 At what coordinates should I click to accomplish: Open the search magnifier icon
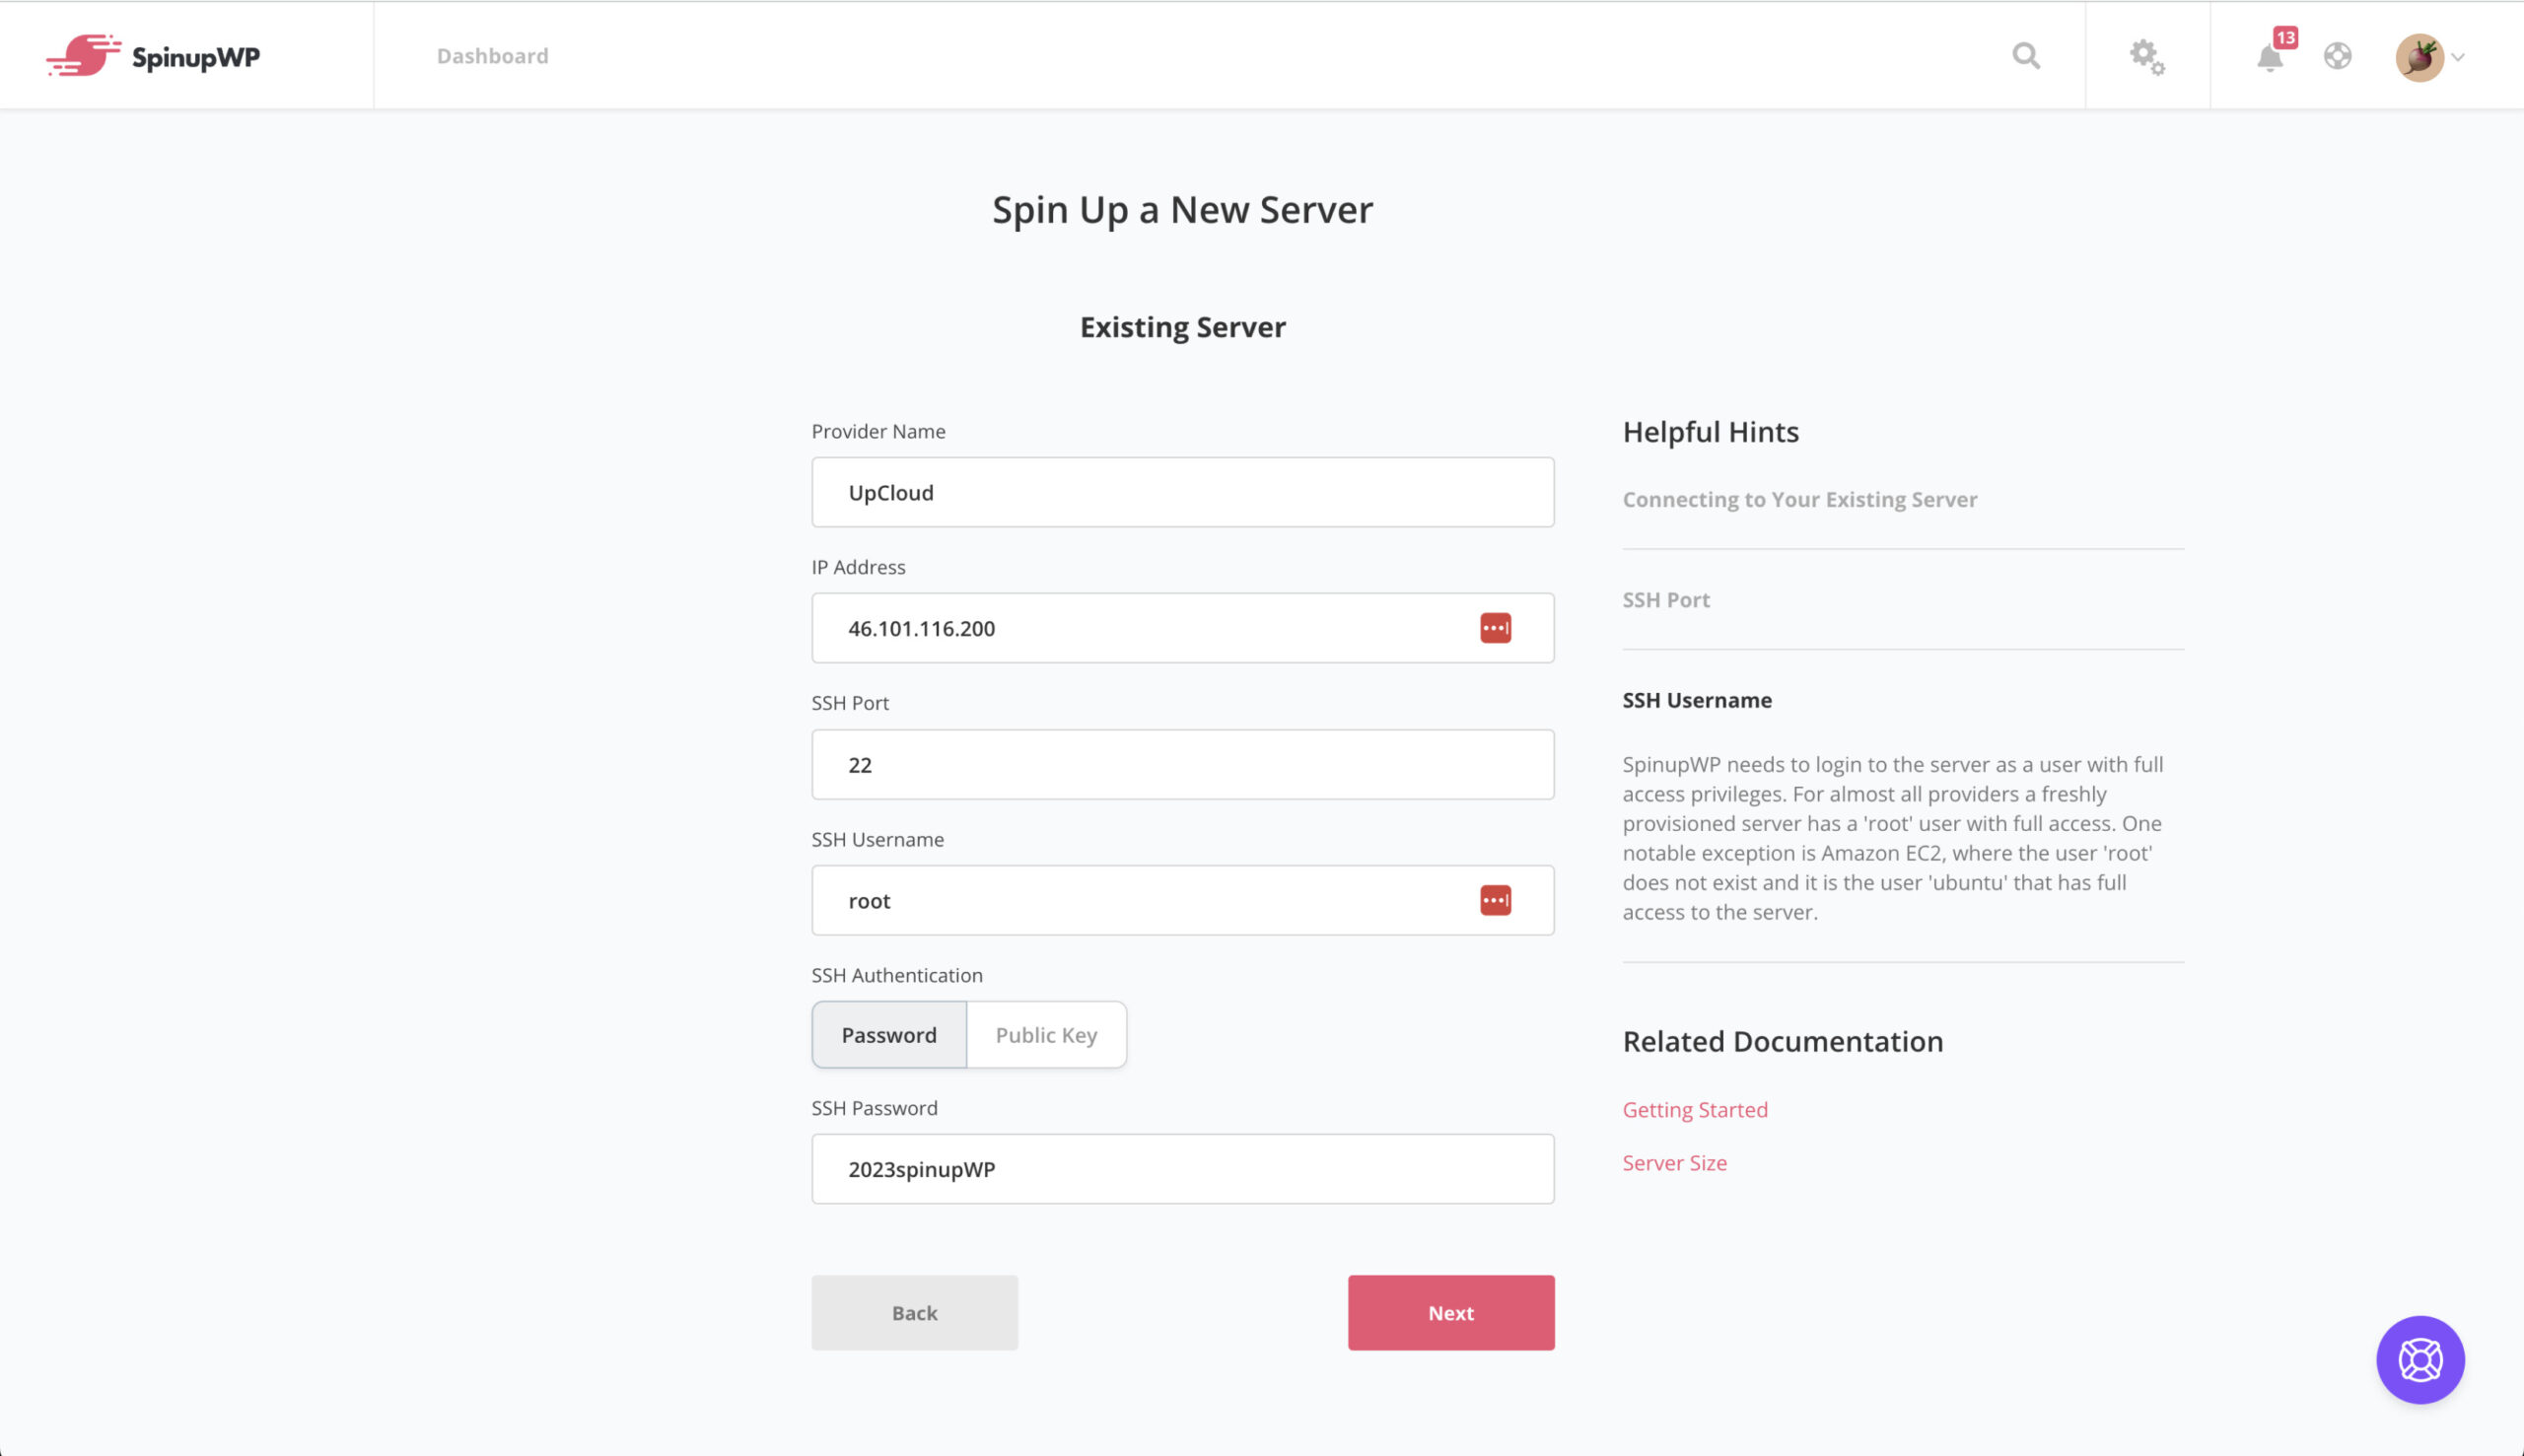point(2026,56)
